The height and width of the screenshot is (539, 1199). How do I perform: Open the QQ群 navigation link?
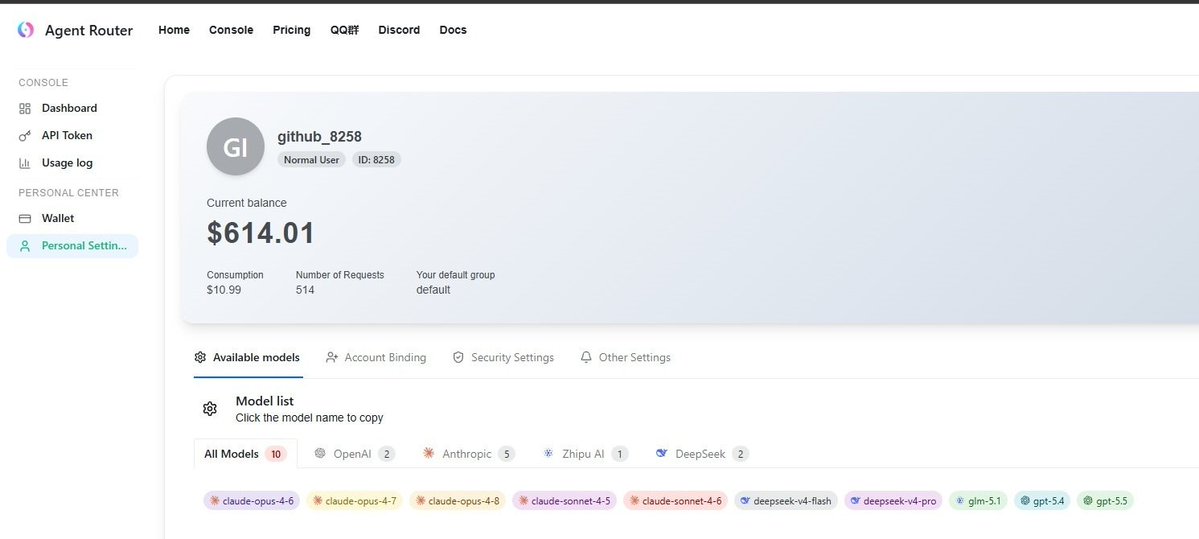tap(344, 30)
